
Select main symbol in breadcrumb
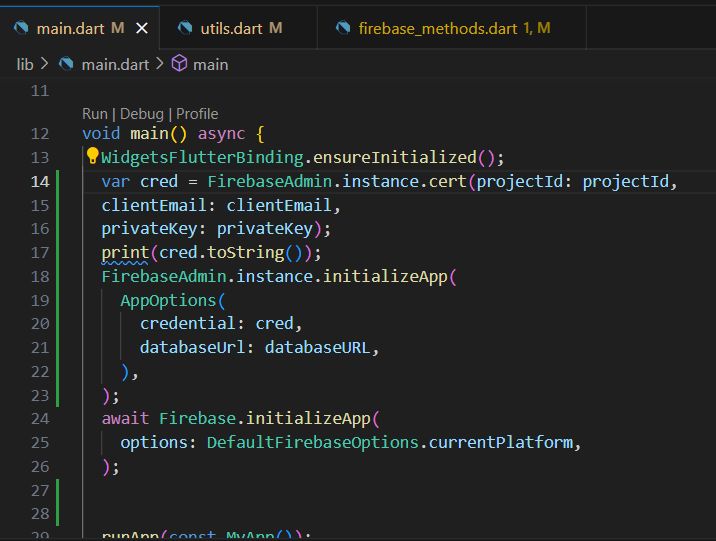click(211, 64)
